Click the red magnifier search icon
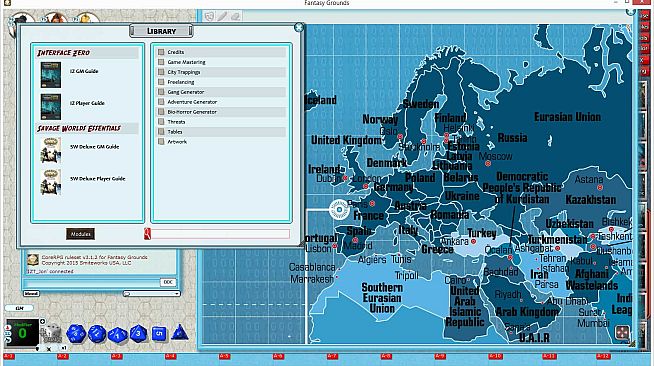The width and height of the screenshot is (654, 366). tap(147, 234)
